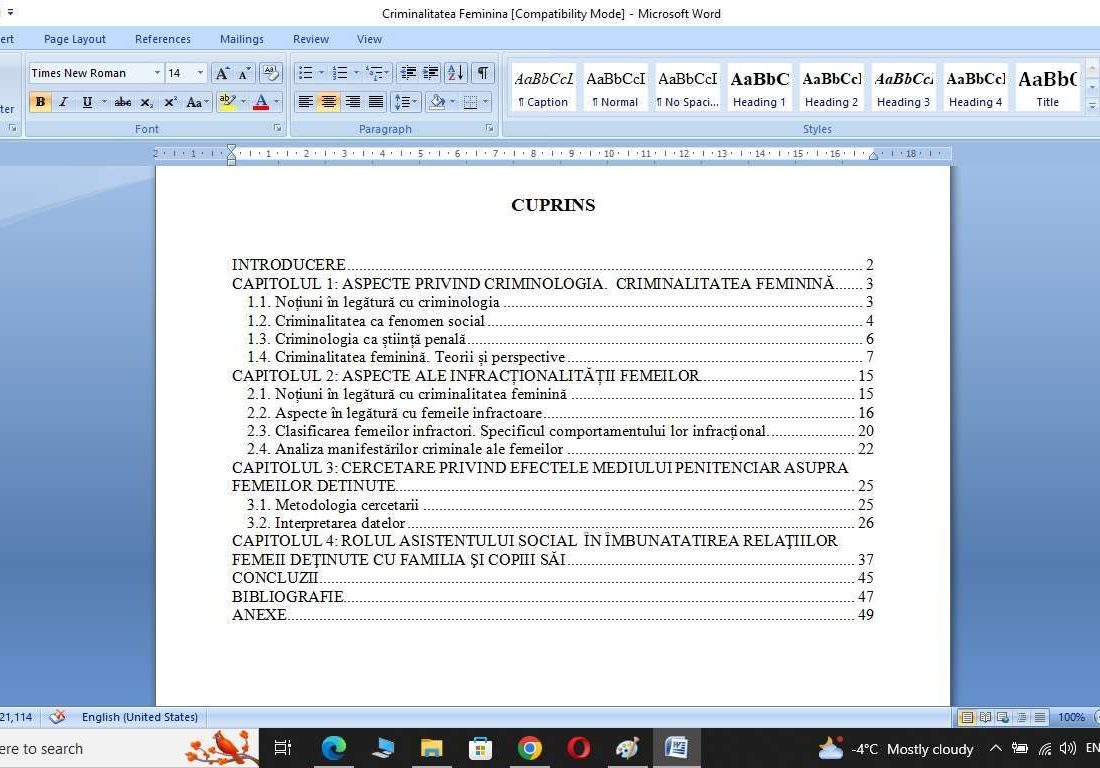The image size is (1100, 768).
Task: Select the Align Right icon
Action: pos(352,101)
